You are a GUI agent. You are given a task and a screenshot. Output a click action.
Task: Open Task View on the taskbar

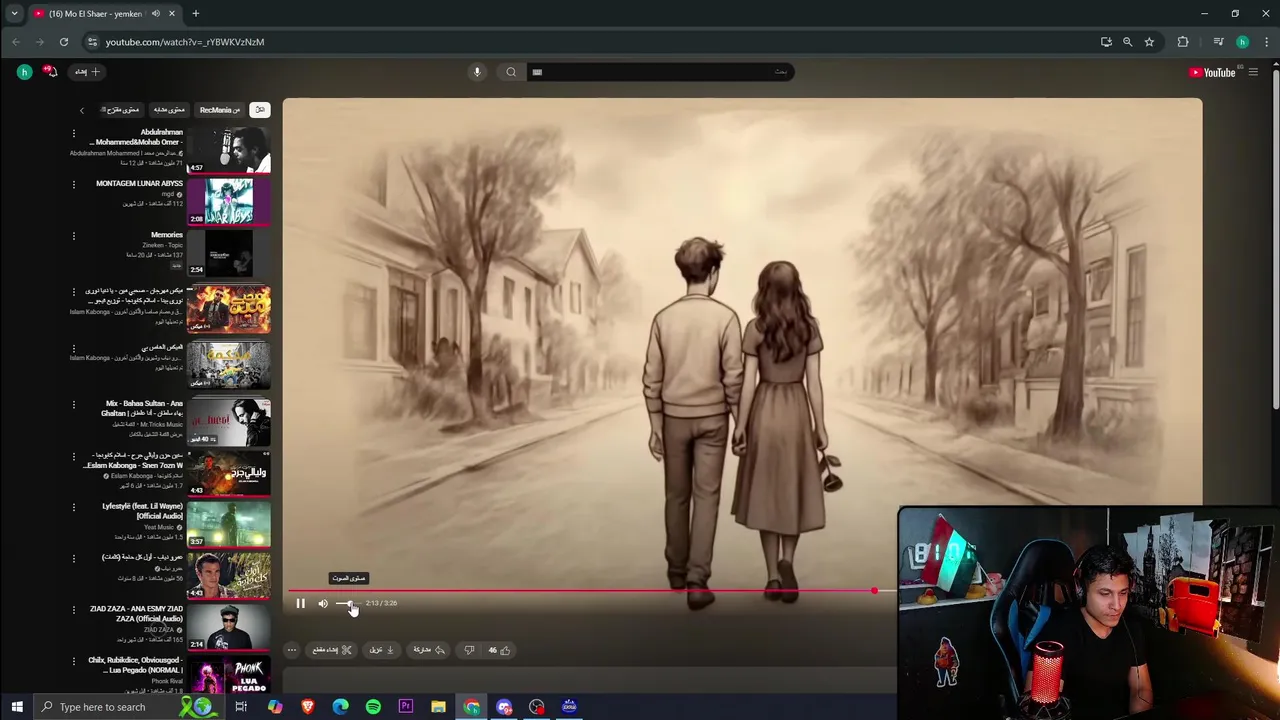(x=241, y=707)
